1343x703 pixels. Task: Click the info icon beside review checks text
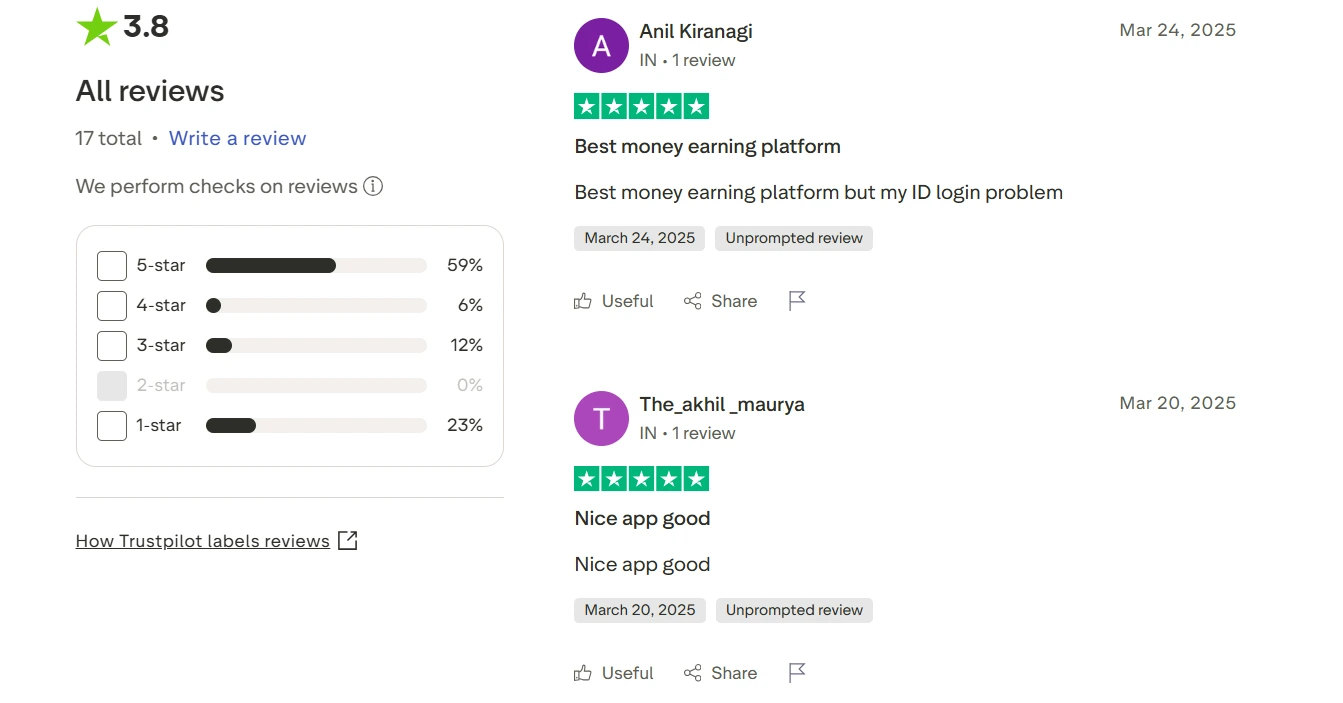tap(373, 186)
